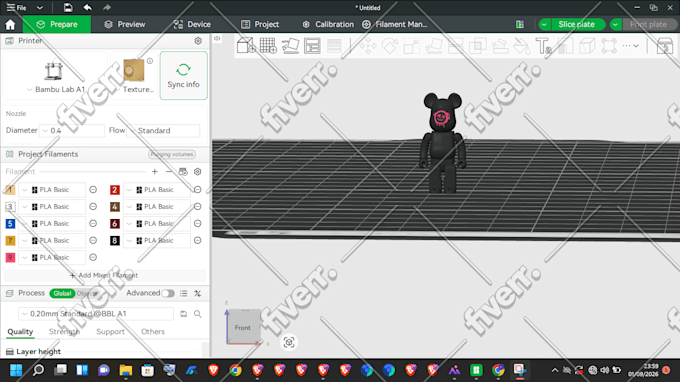Open the Strength settings tab

64,332
